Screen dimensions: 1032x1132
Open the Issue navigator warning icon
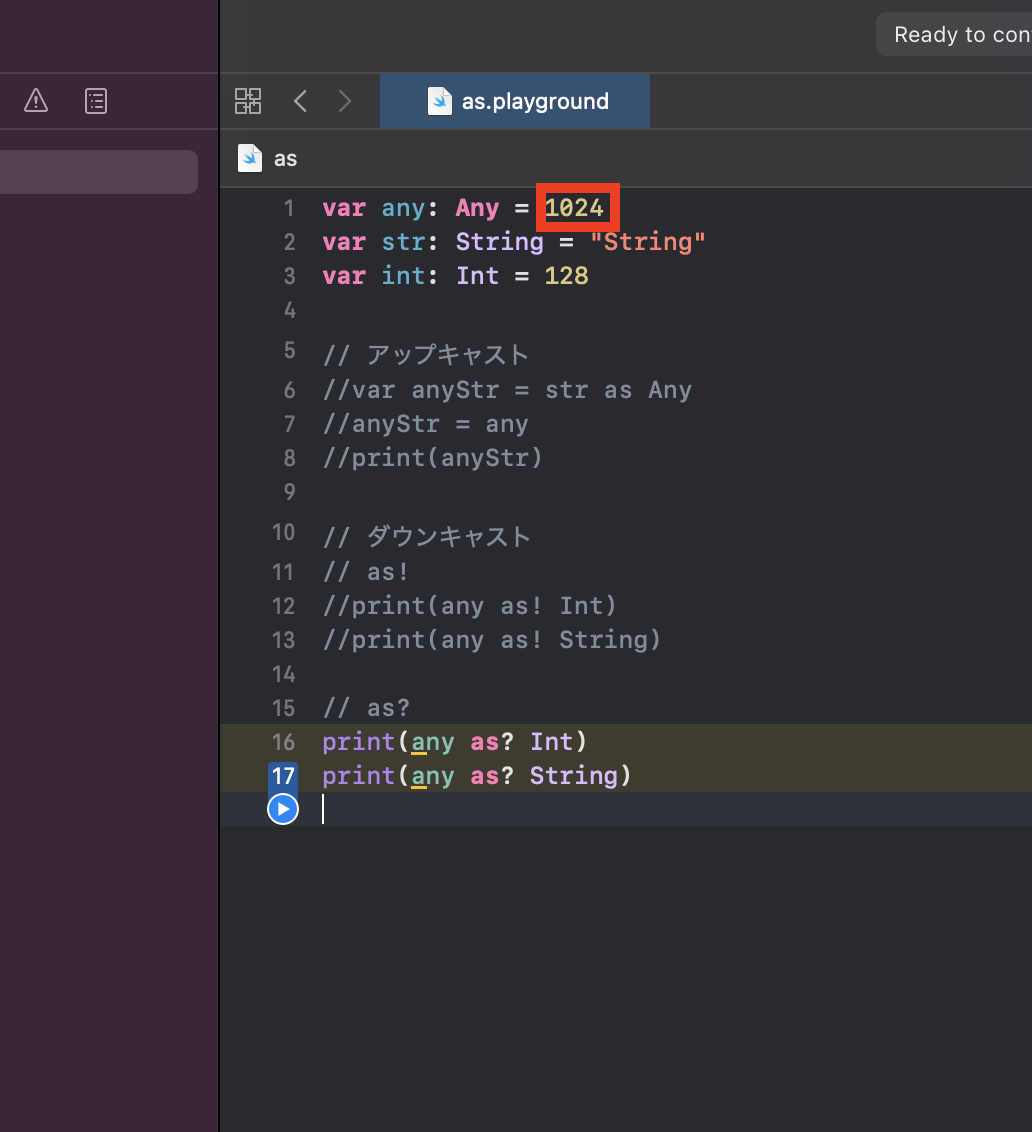(x=35, y=101)
